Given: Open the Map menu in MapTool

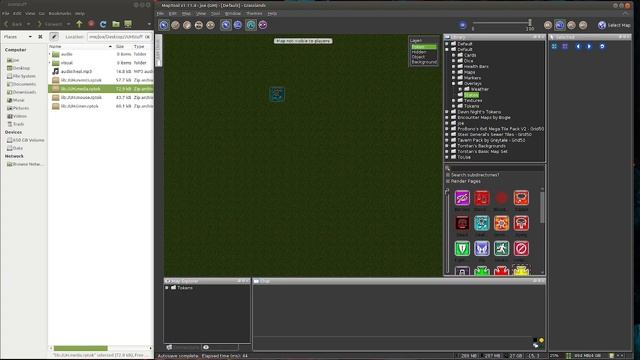Looking at the screenshot, I should pyautogui.click(x=186, y=13).
